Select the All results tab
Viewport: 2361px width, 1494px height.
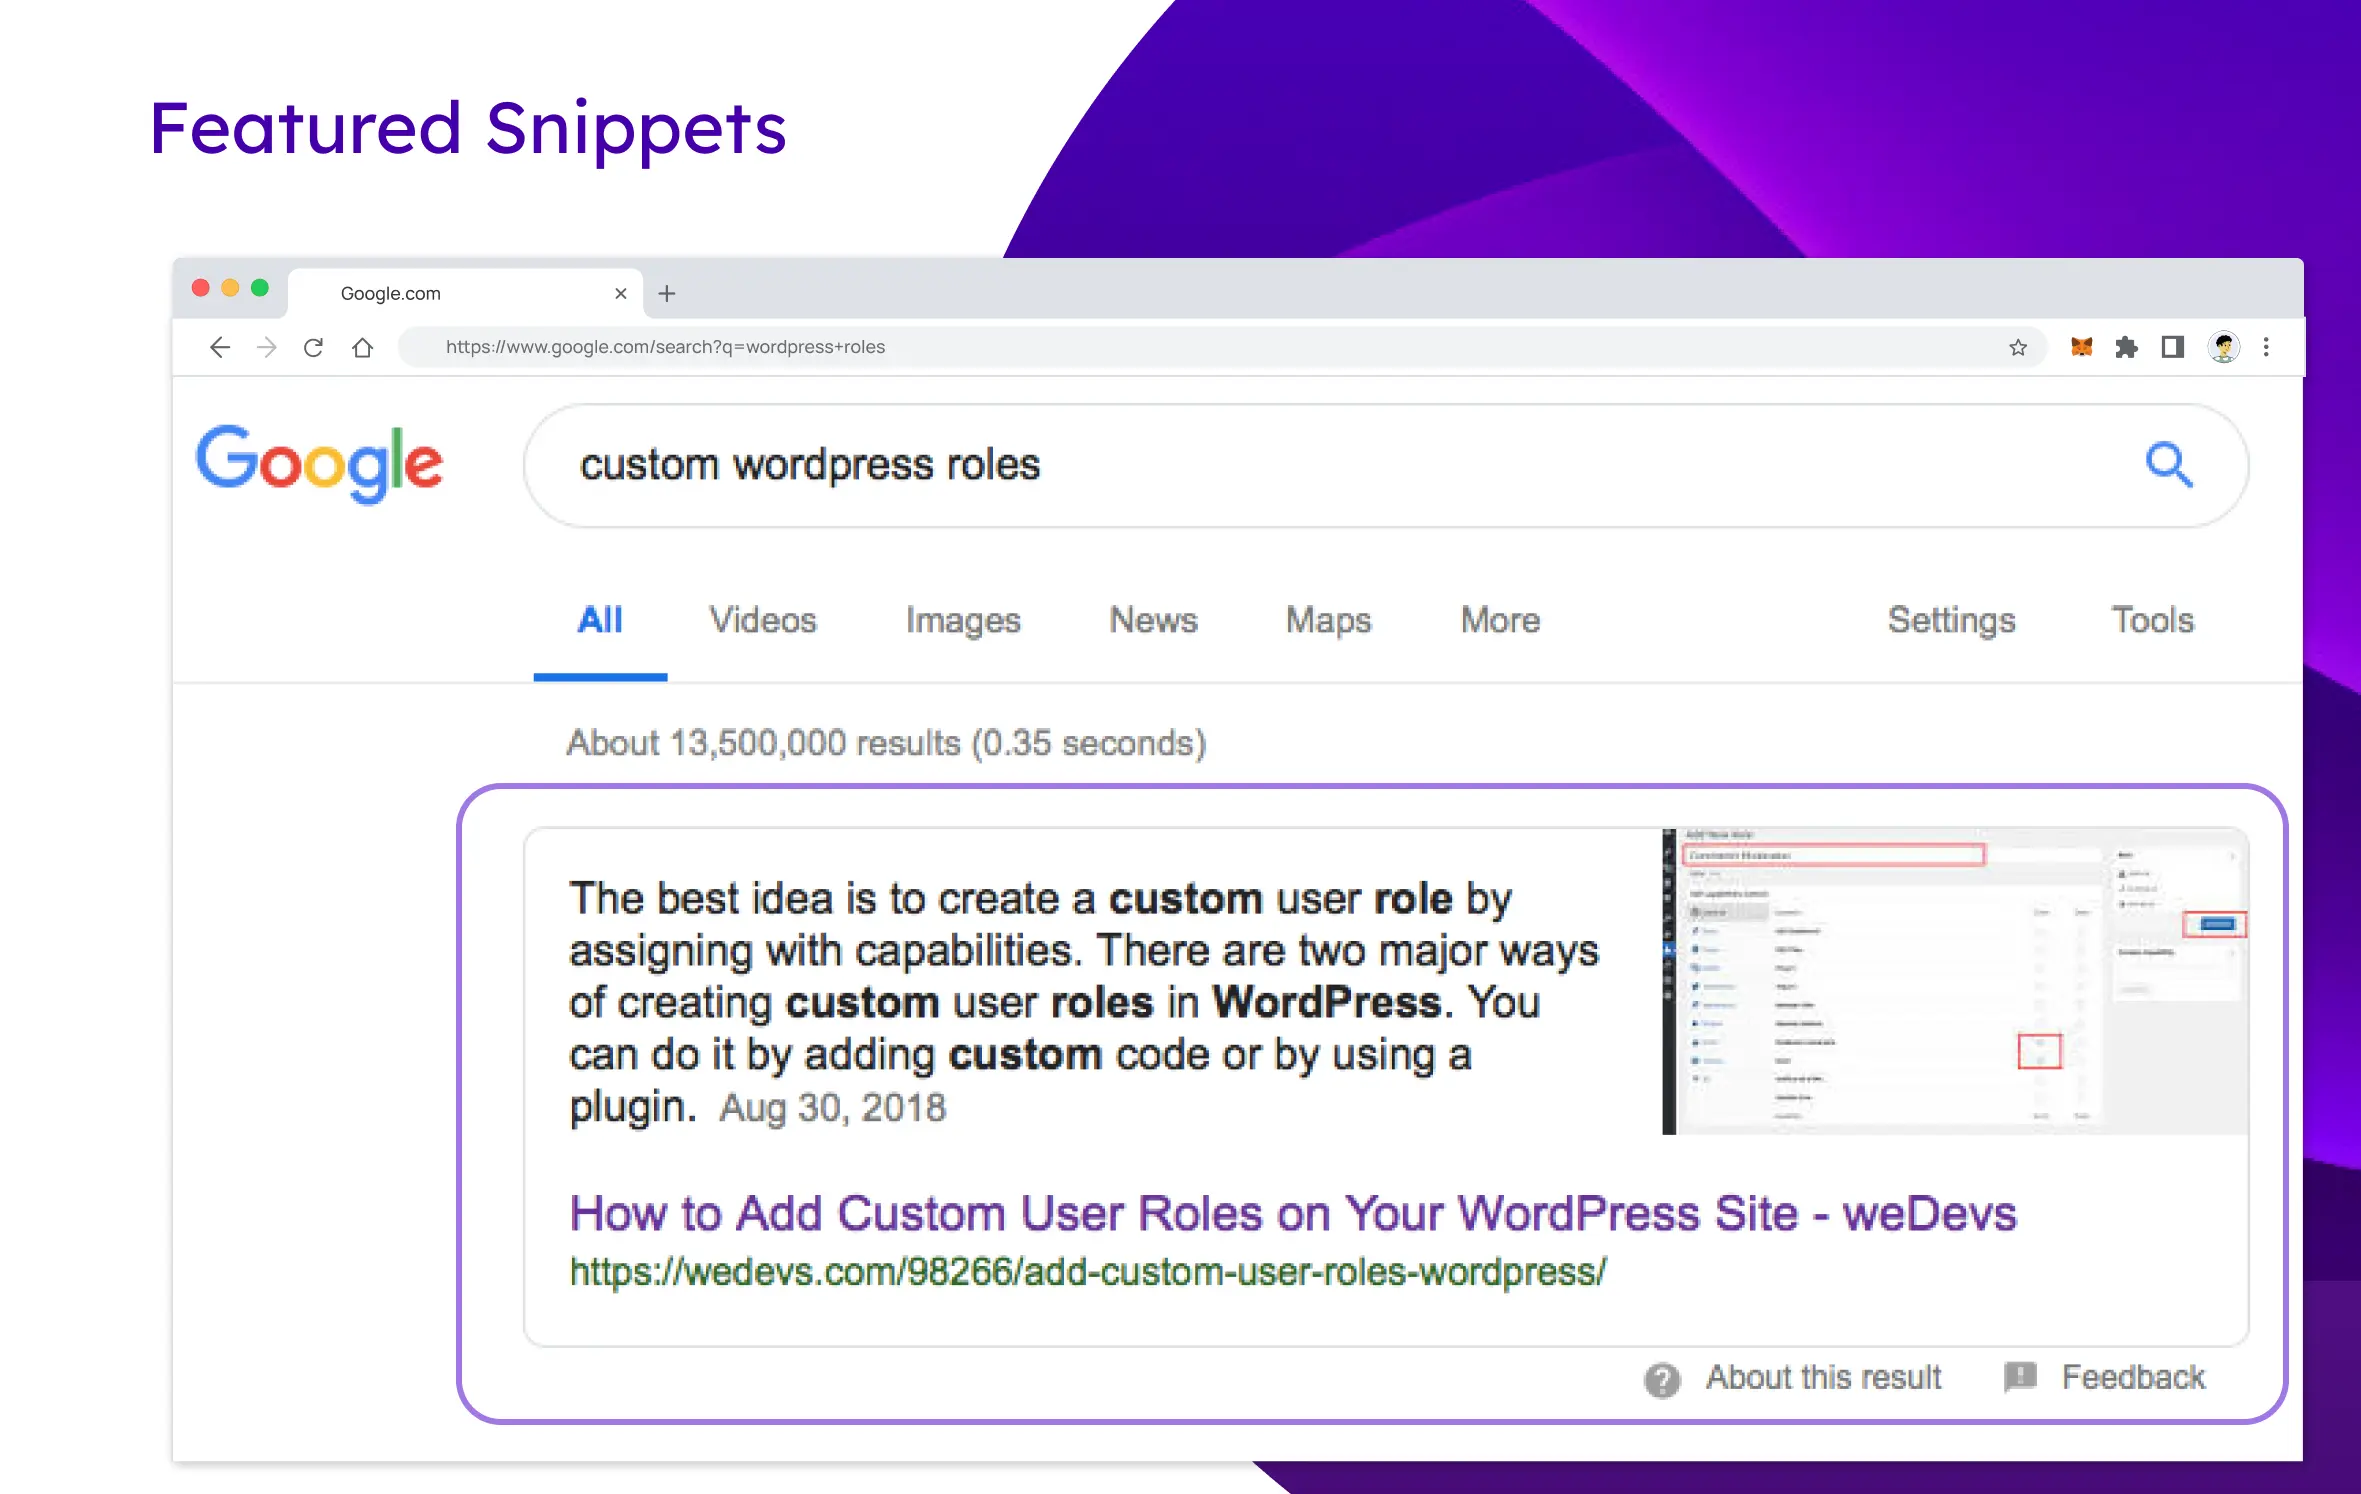coord(600,620)
